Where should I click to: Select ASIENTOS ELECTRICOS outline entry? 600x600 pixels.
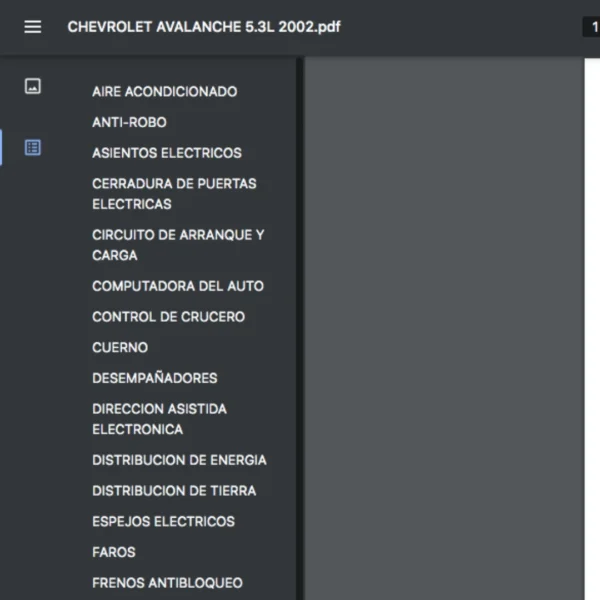coord(166,154)
